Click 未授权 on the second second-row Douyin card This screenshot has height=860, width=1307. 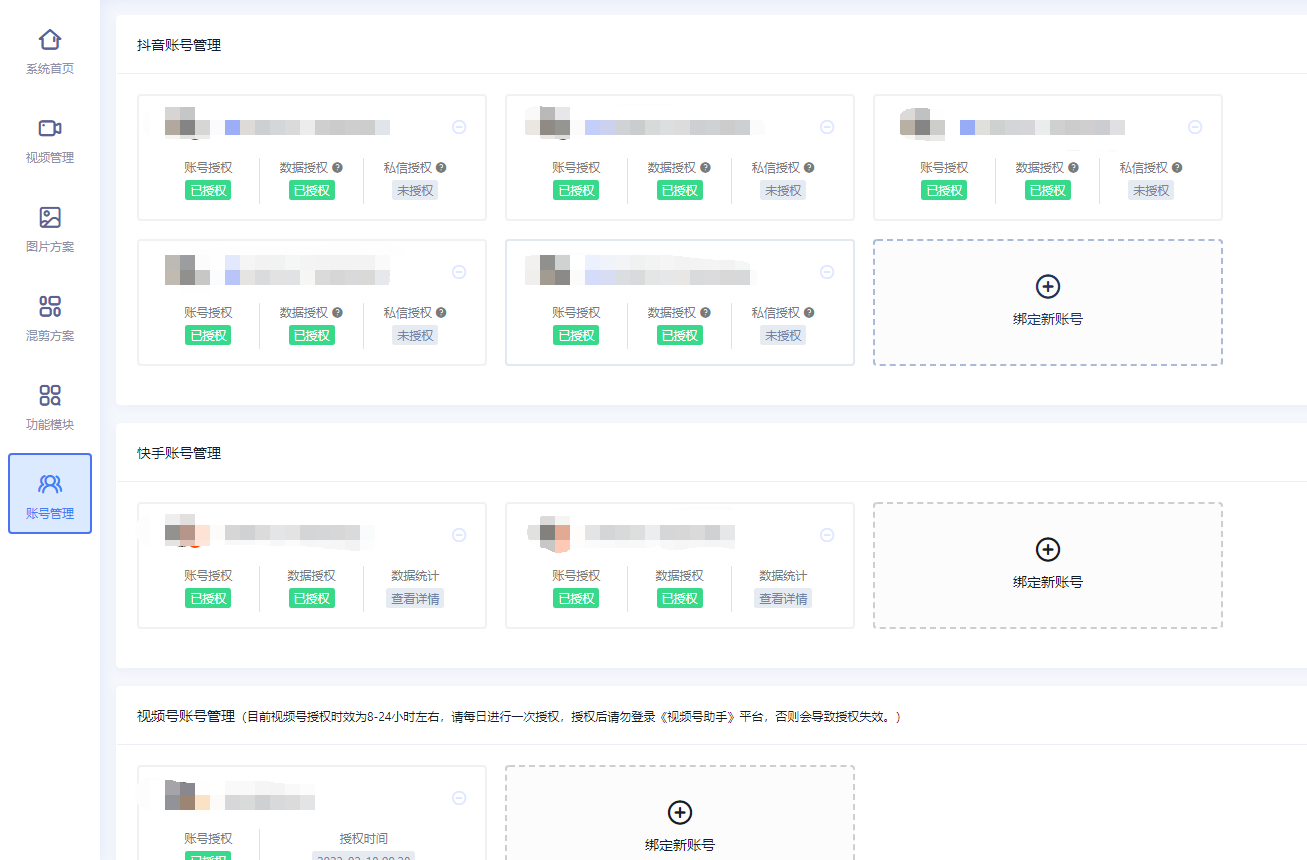point(783,335)
